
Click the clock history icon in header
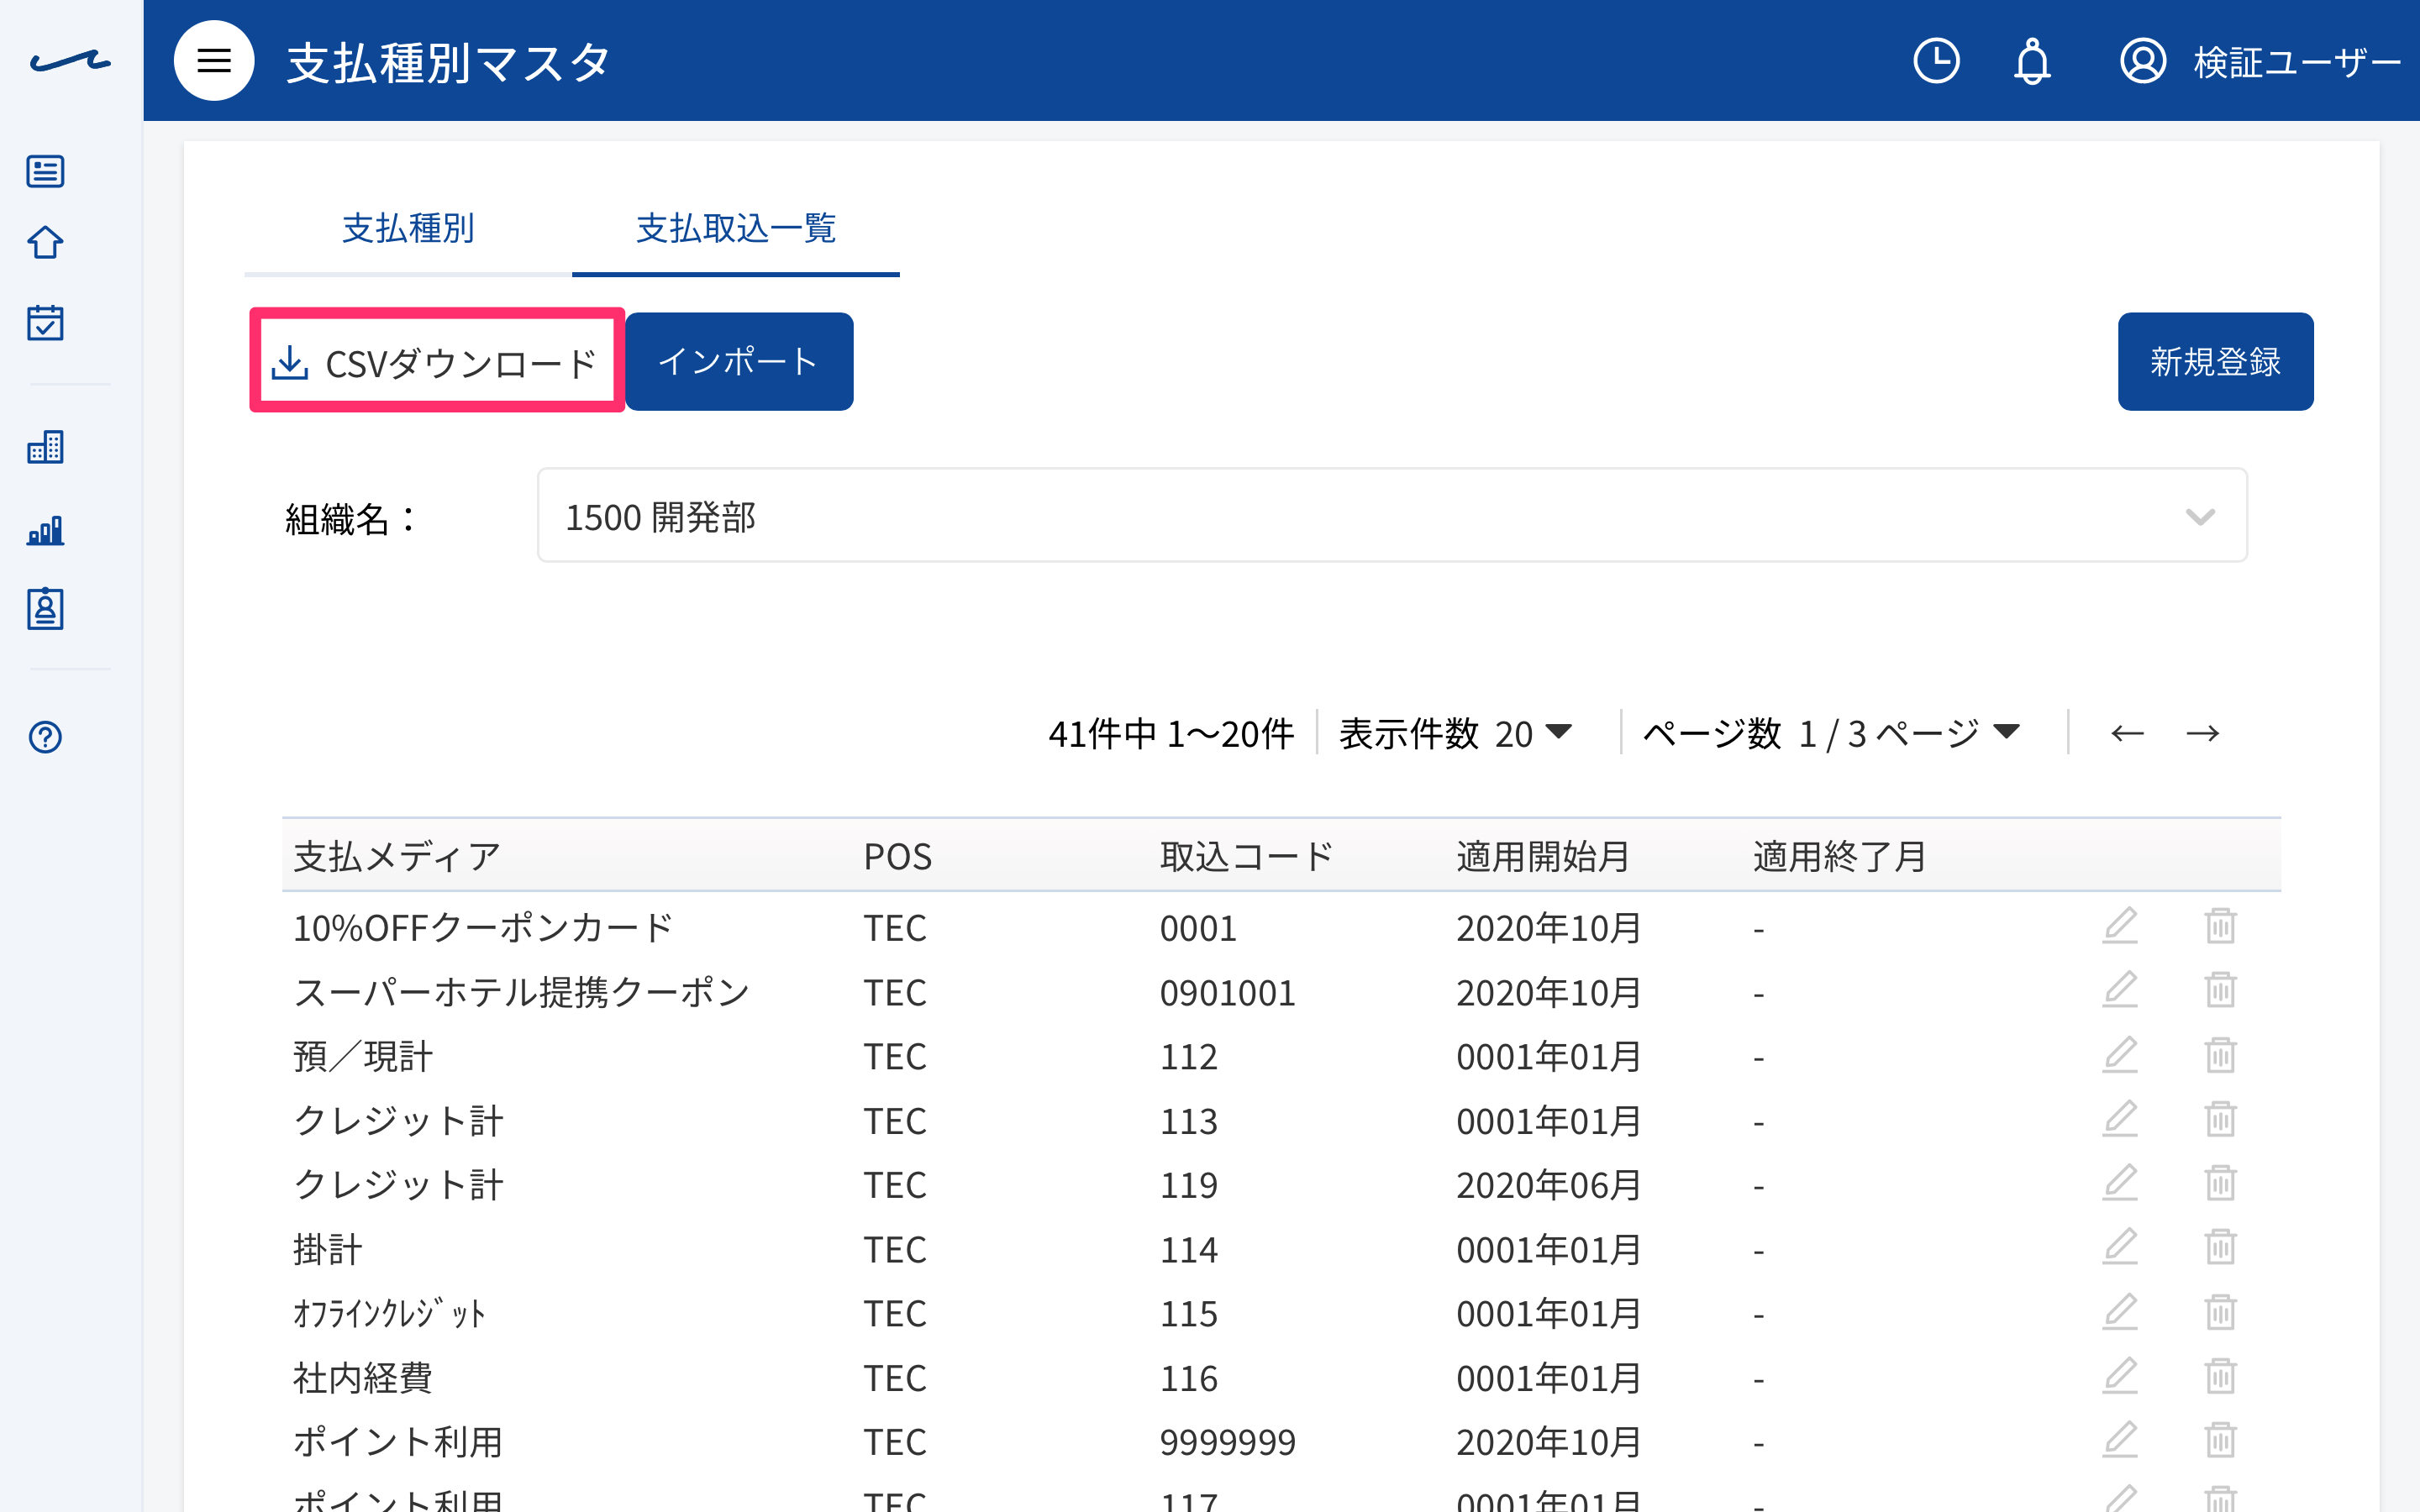pos(1936,61)
